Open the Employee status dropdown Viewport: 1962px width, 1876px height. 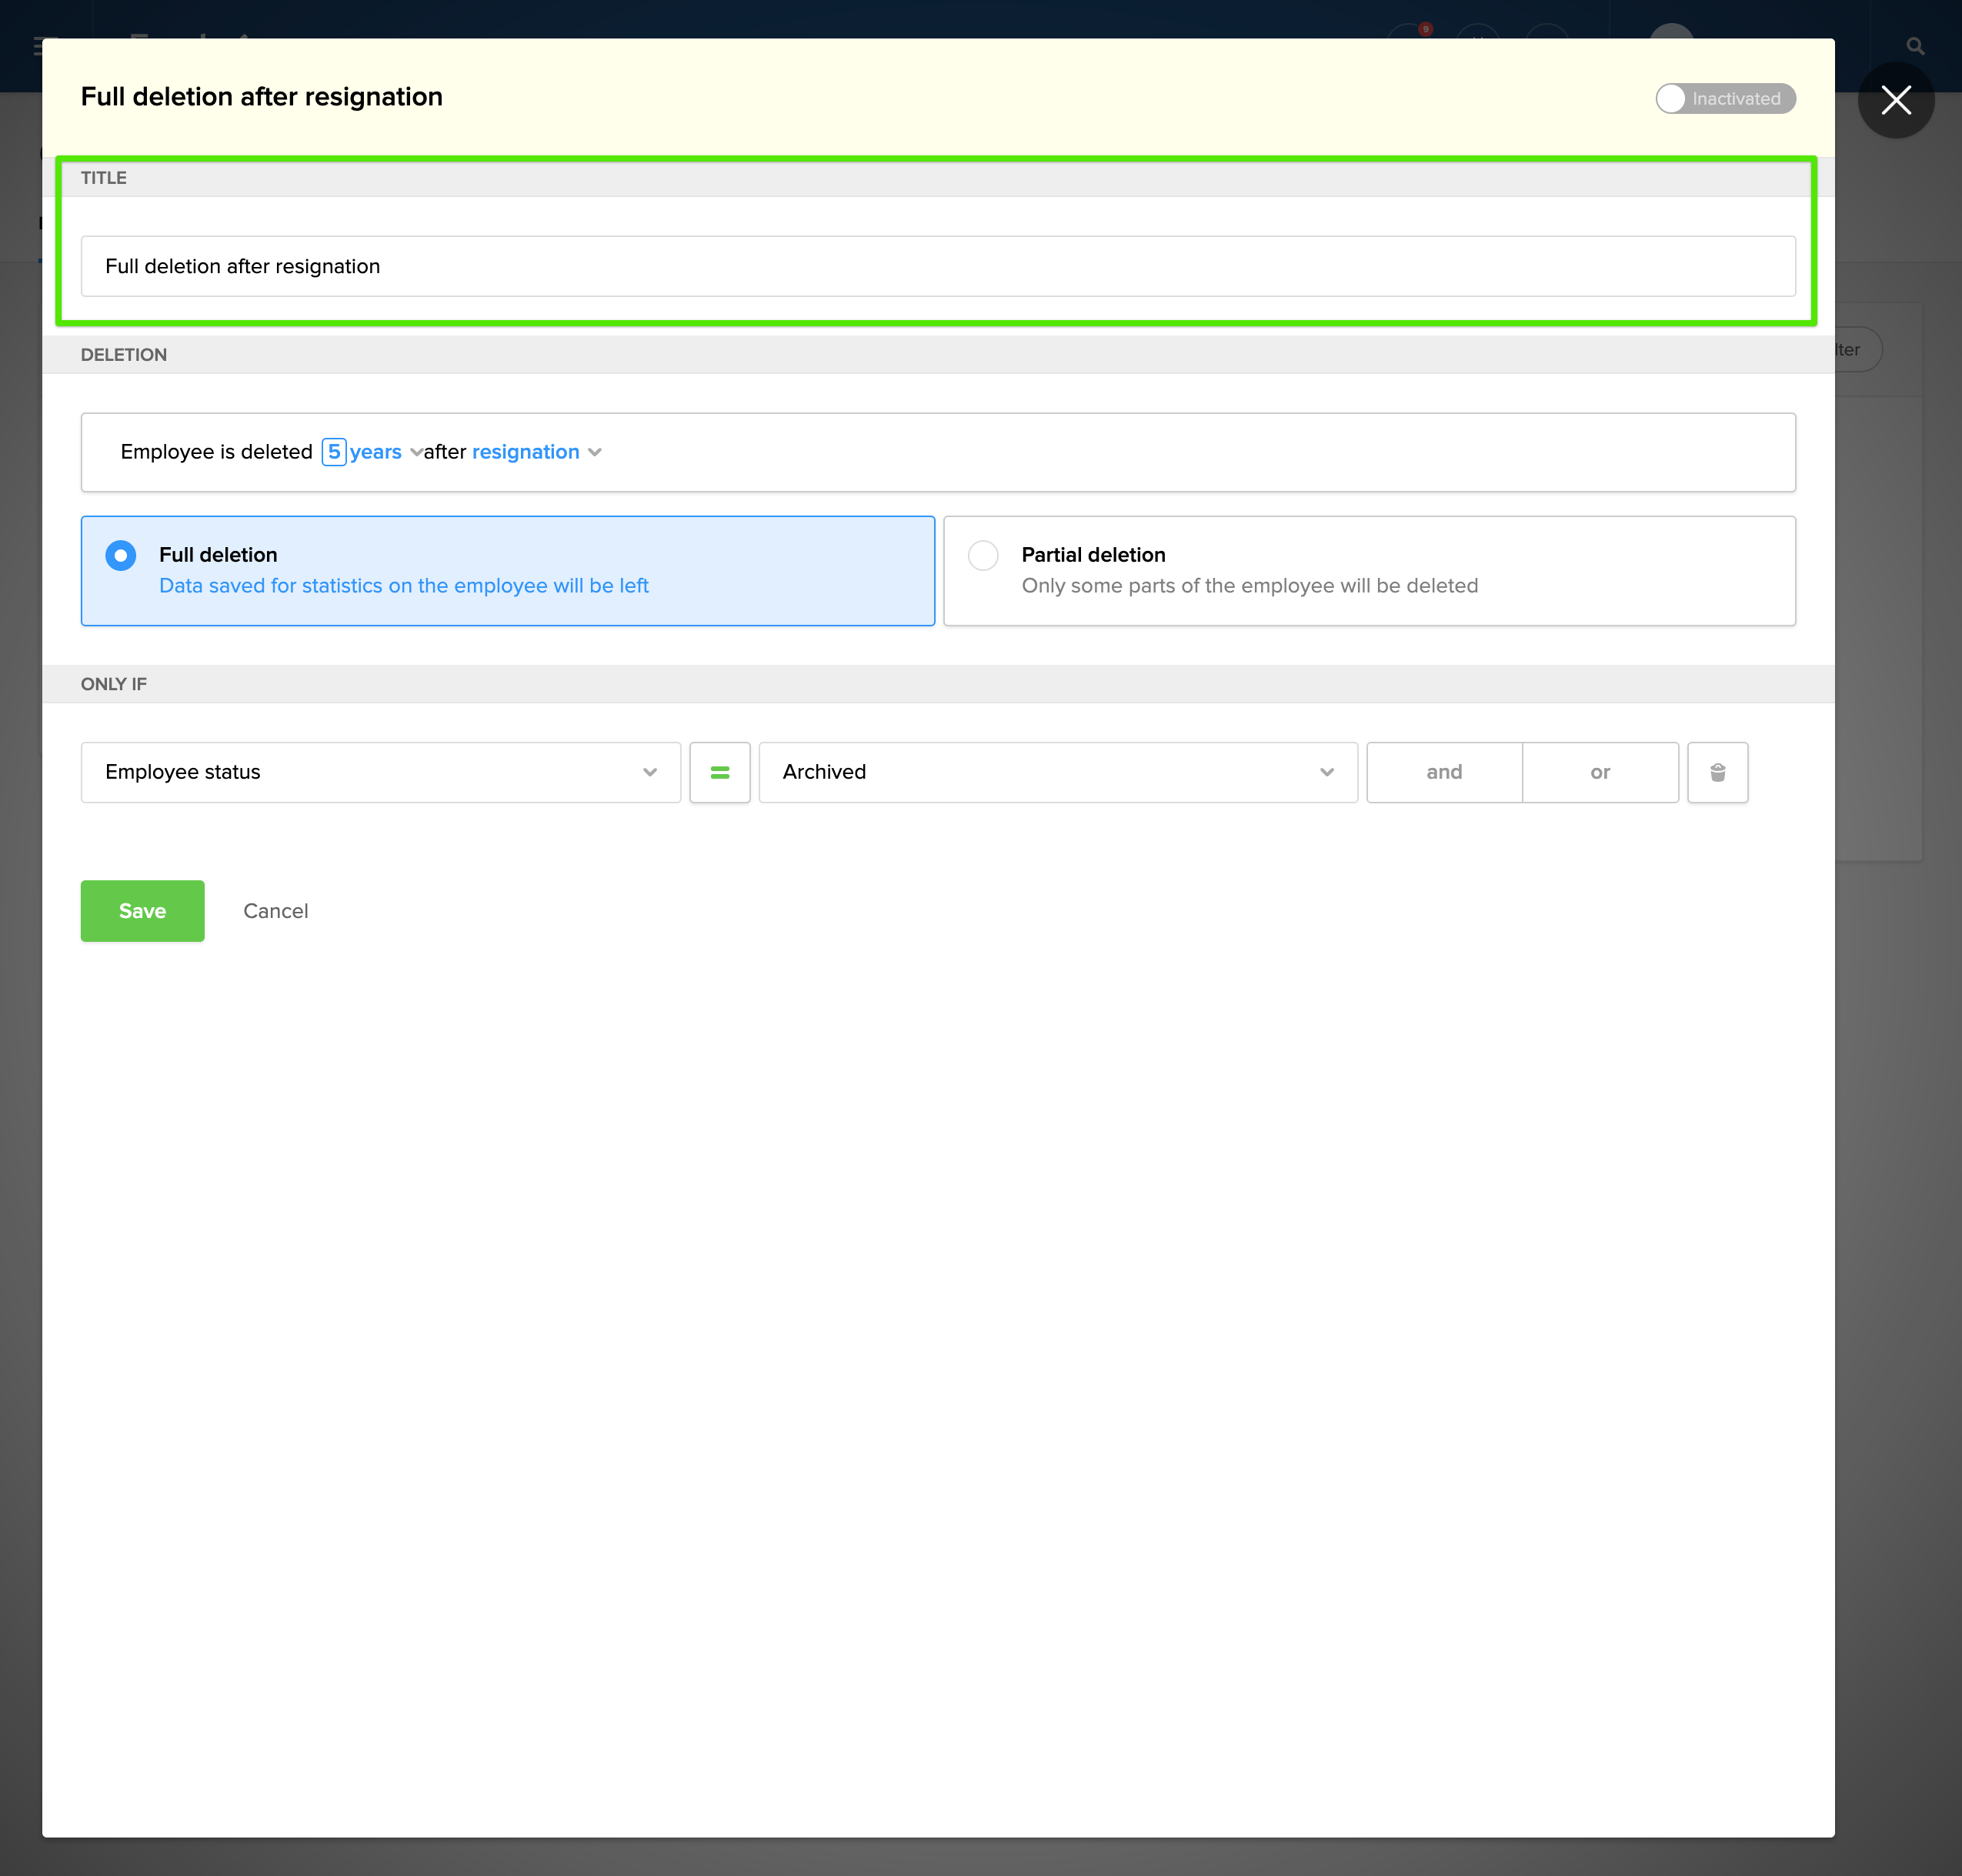point(380,772)
